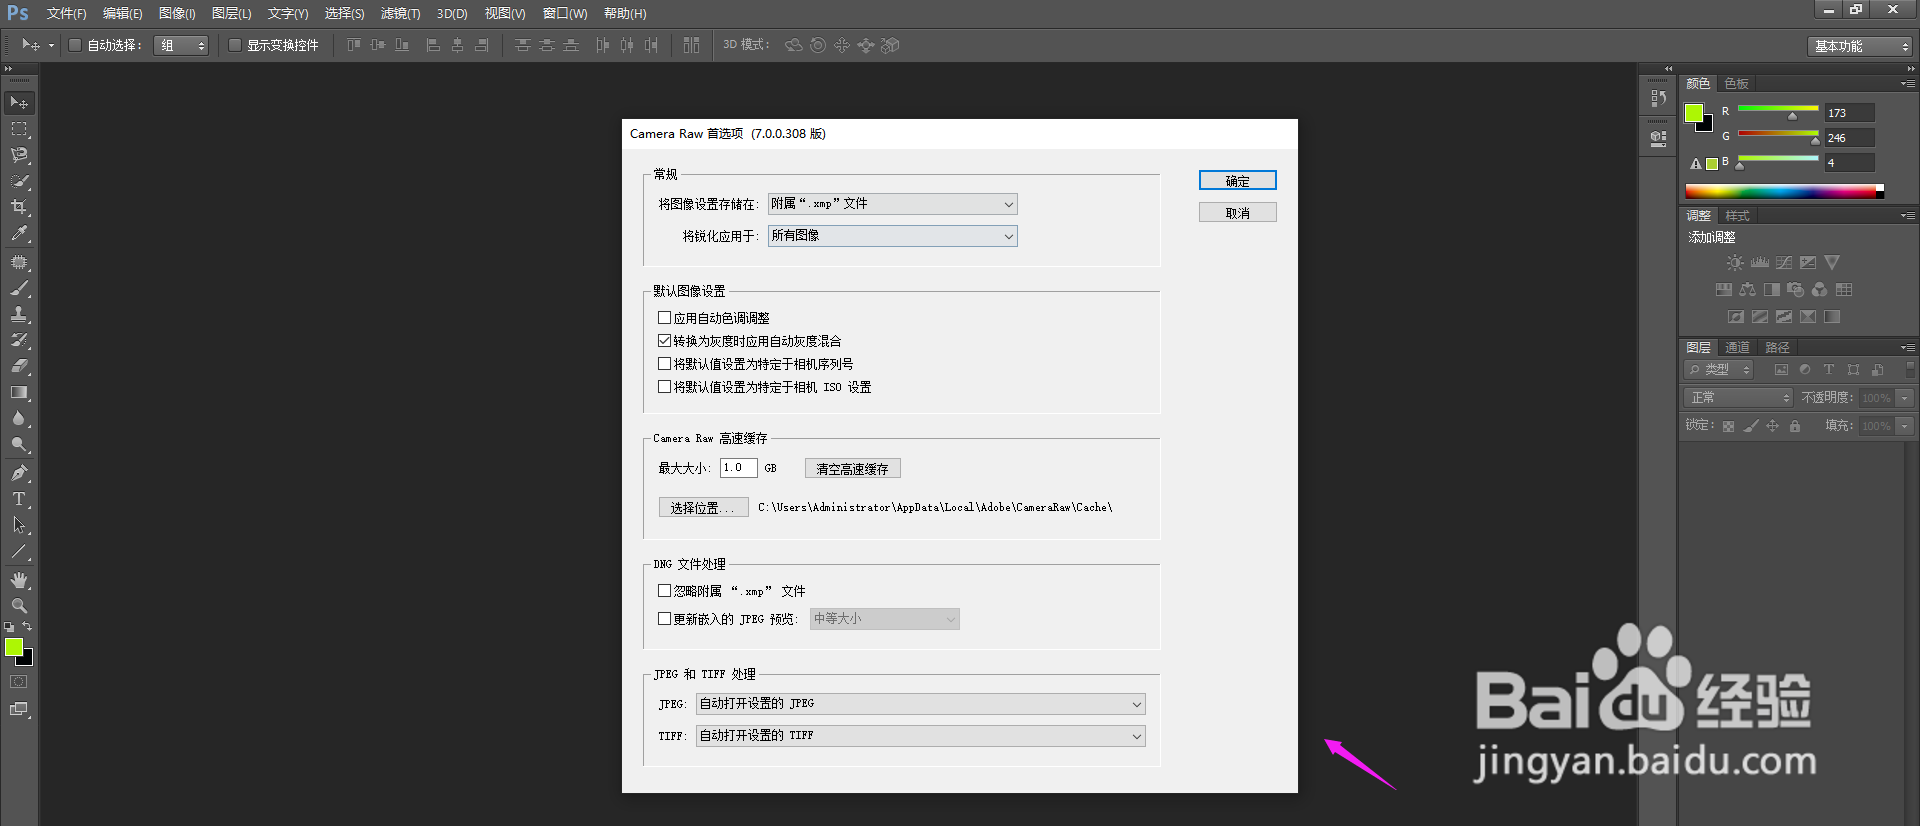
Task: Select the Eyedropper tool
Action: tap(19, 233)
